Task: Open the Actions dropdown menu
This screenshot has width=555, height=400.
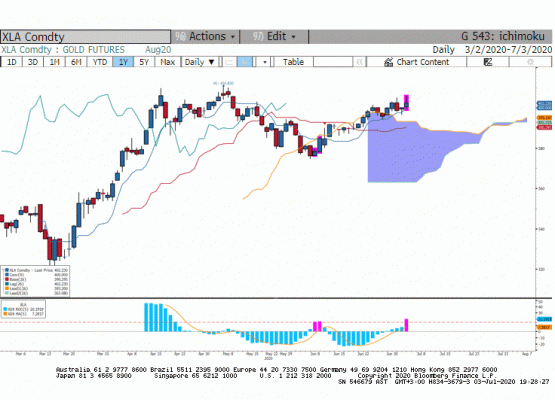Action: 205,36
